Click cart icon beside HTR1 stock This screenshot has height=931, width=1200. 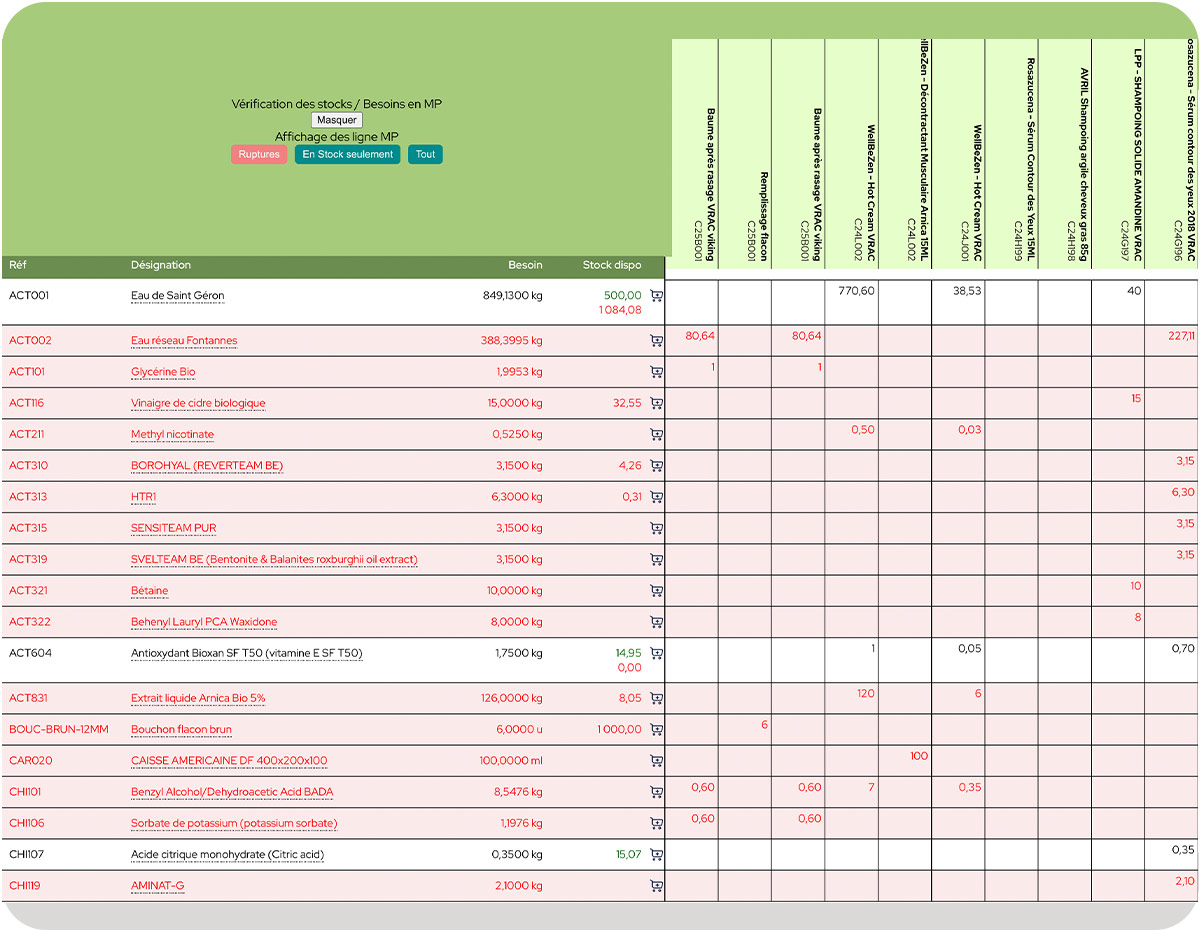(x=656, y=497)
